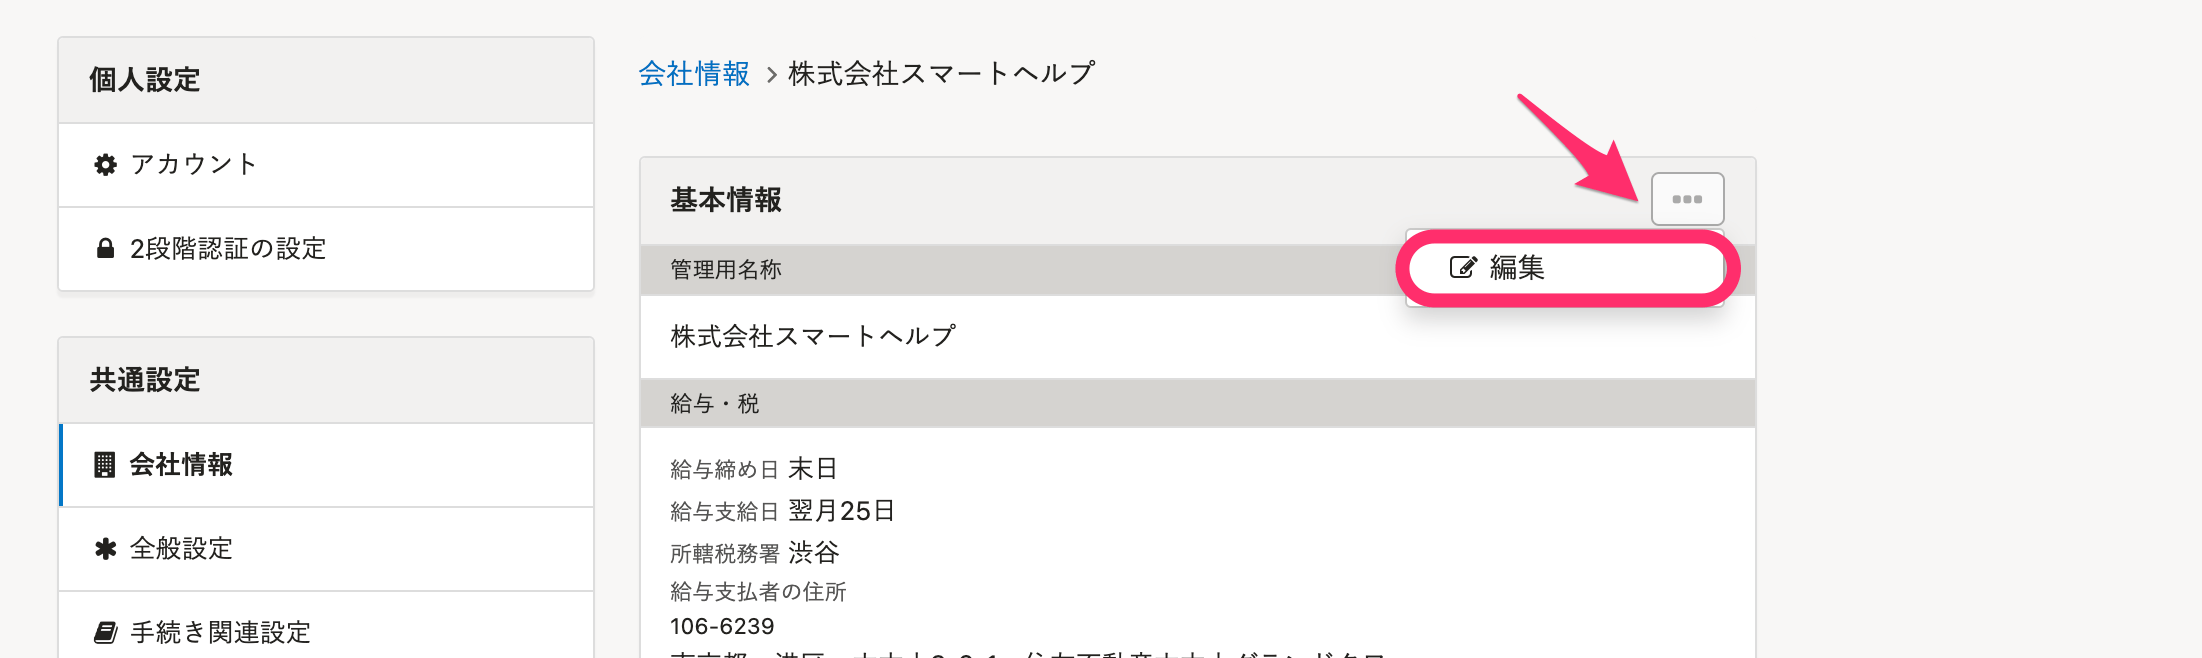Image resolution: width=2202 pixels, height=658 pixels.
Task: Go to 全般設定 in the sidebar
Action: click(326, 549)
